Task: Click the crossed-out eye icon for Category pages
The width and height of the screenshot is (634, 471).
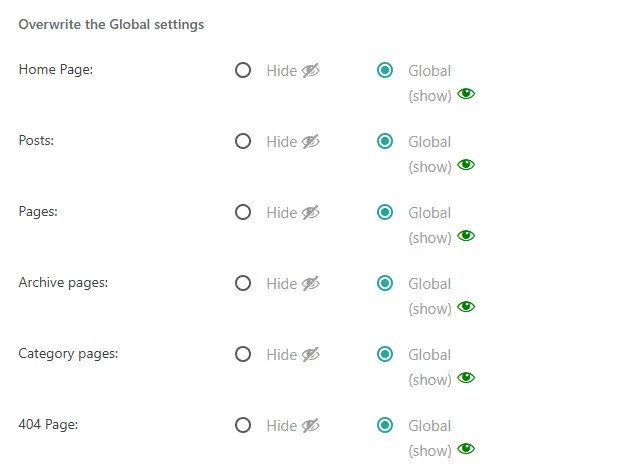Action: [x=311, y=355]
